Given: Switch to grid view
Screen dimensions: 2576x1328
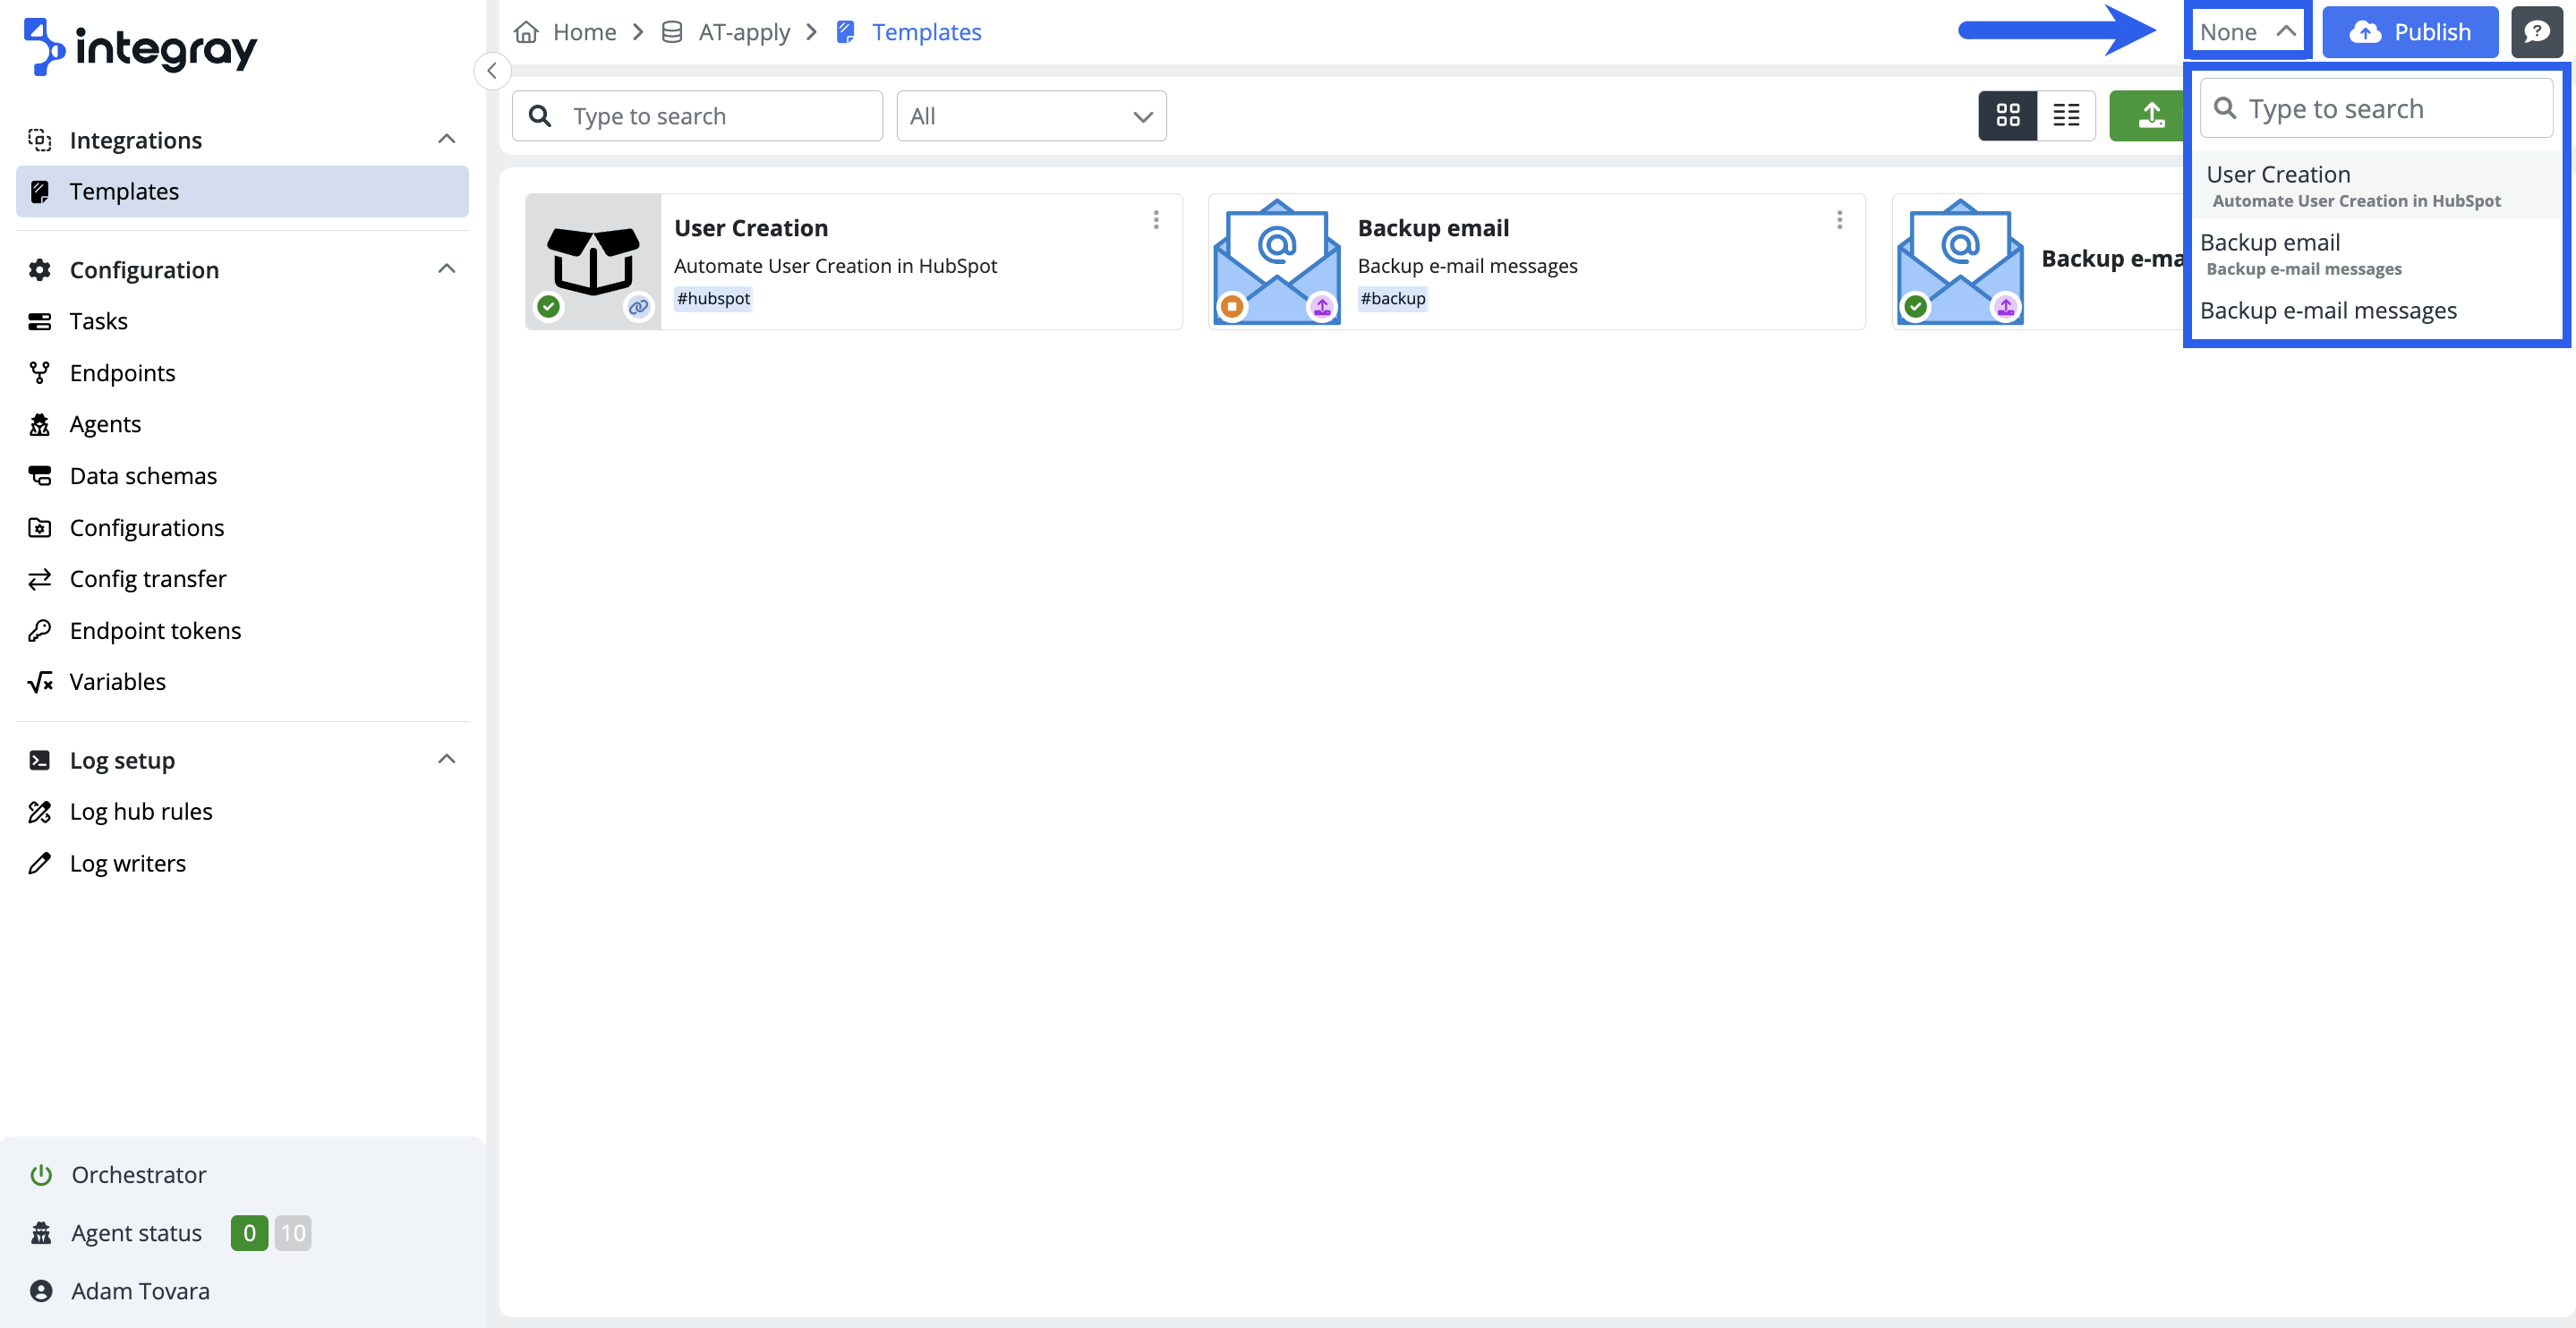Looking at the screenshot, I should (x=2007, y=116).
